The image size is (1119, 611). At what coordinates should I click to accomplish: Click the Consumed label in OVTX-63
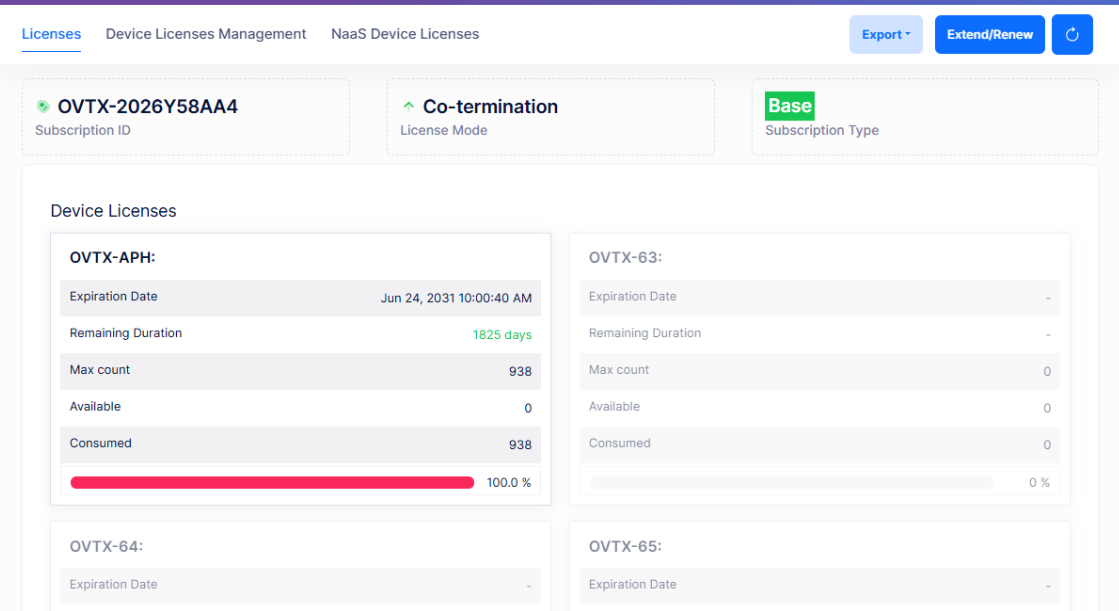[x=619, y=443]
